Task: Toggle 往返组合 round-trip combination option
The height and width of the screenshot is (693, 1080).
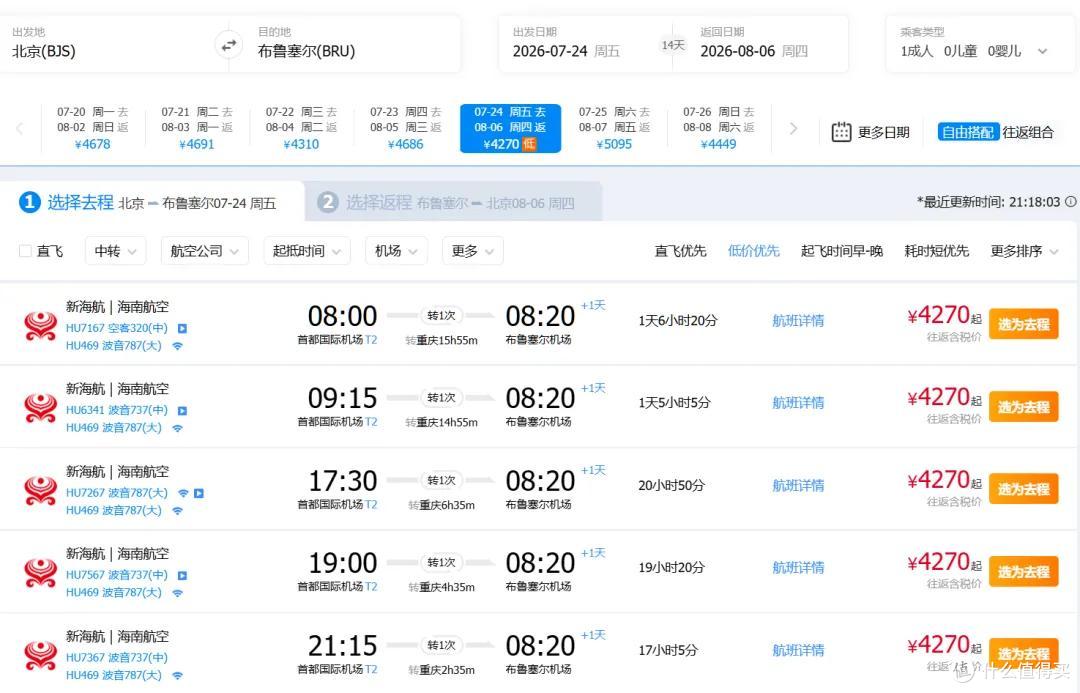Action: 1028,132
